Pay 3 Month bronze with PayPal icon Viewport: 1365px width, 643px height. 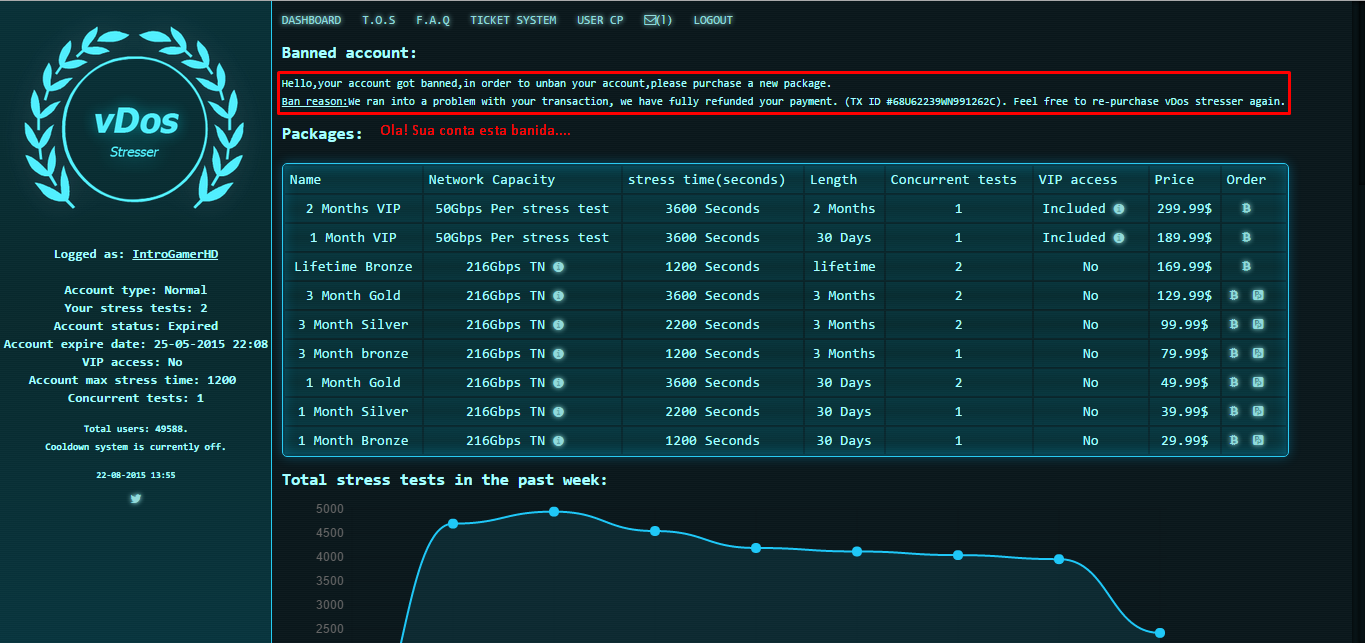click(1258, 354)
